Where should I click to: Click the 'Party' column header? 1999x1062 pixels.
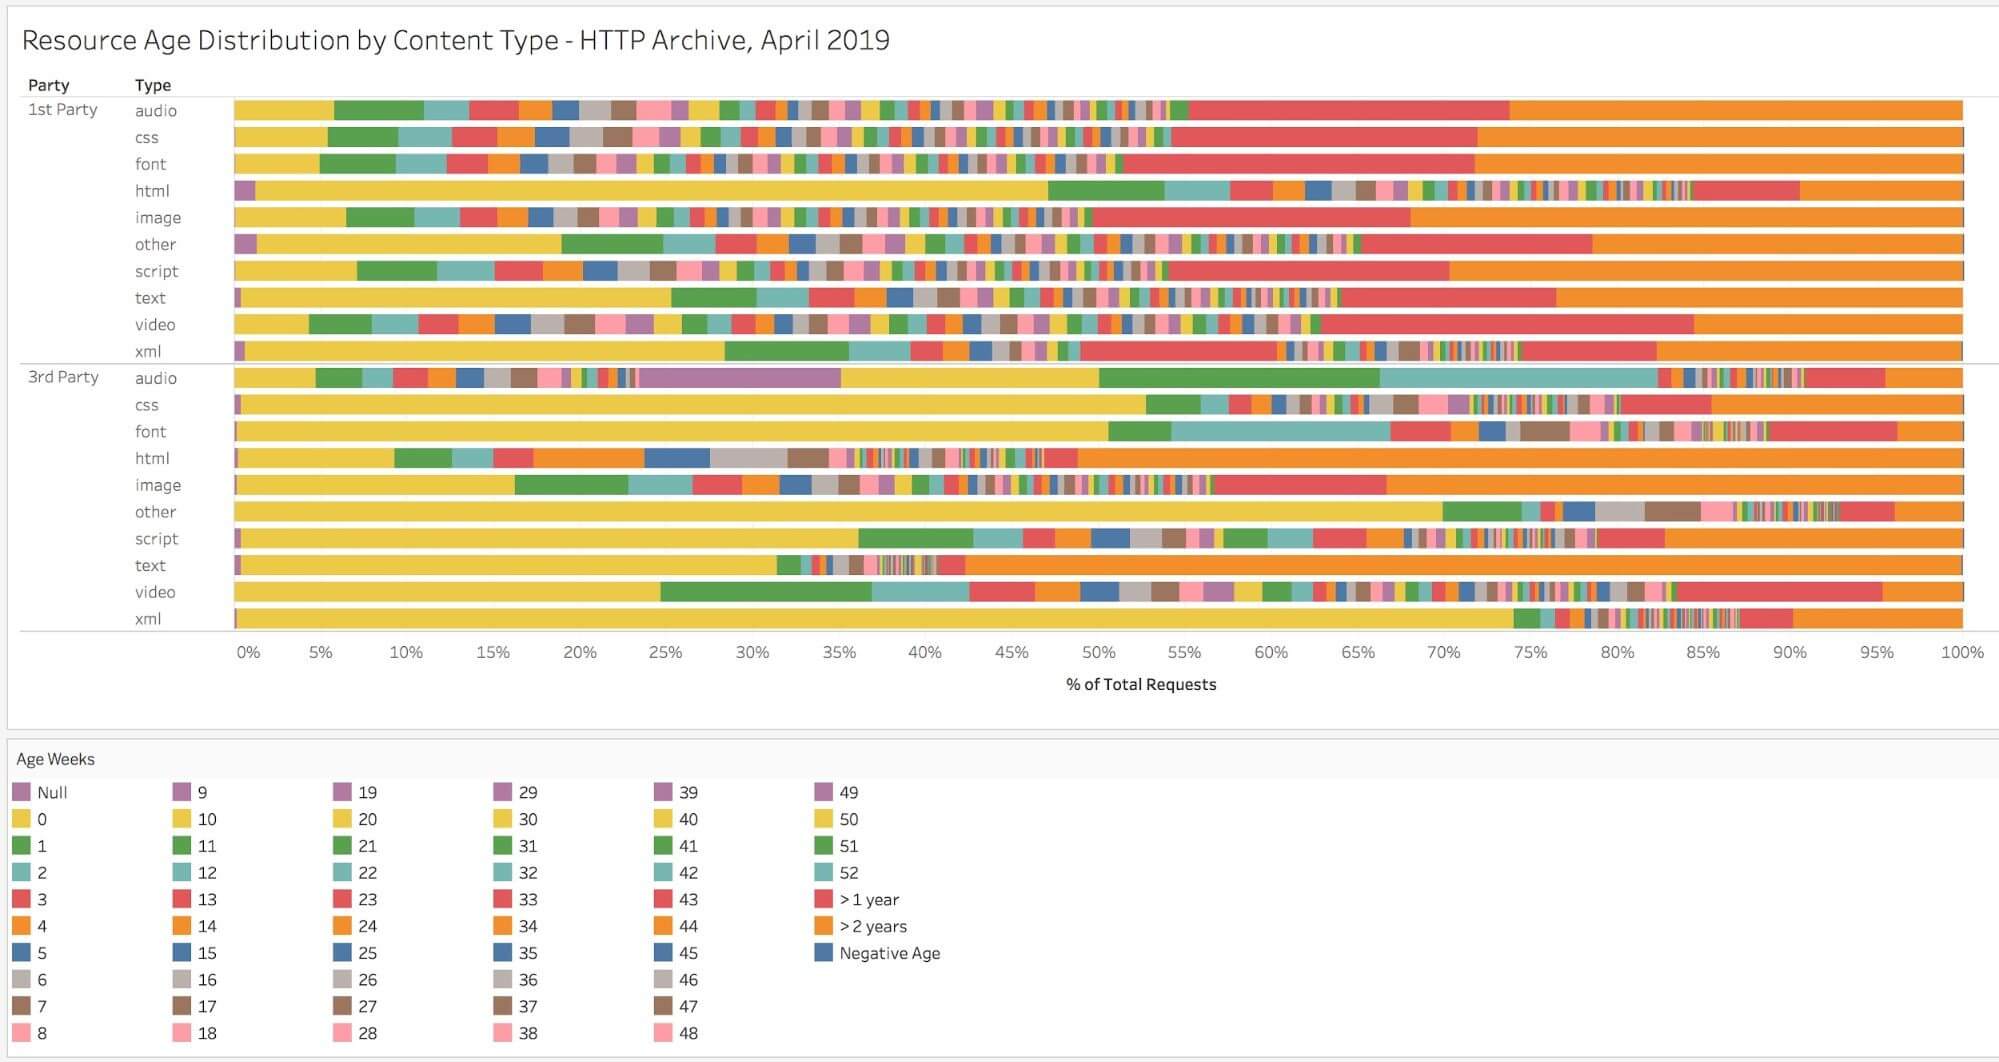pos(48,85)
